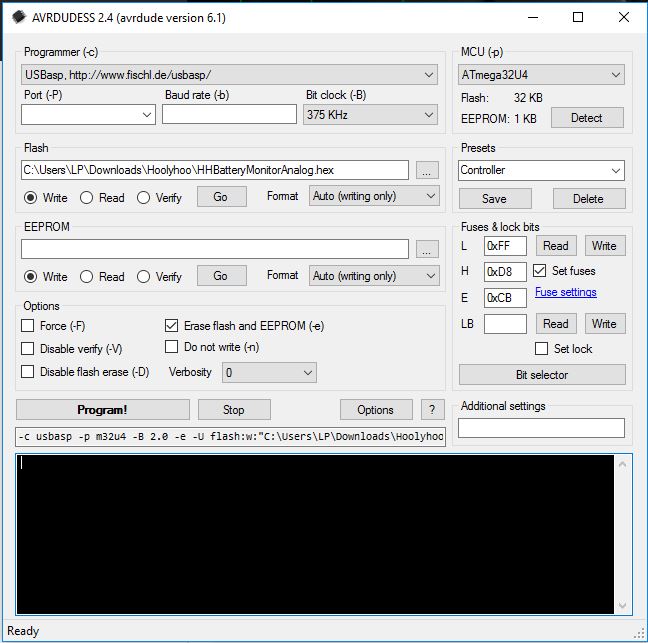
Task: Delete the selected preset
Action: pos(589,199)
